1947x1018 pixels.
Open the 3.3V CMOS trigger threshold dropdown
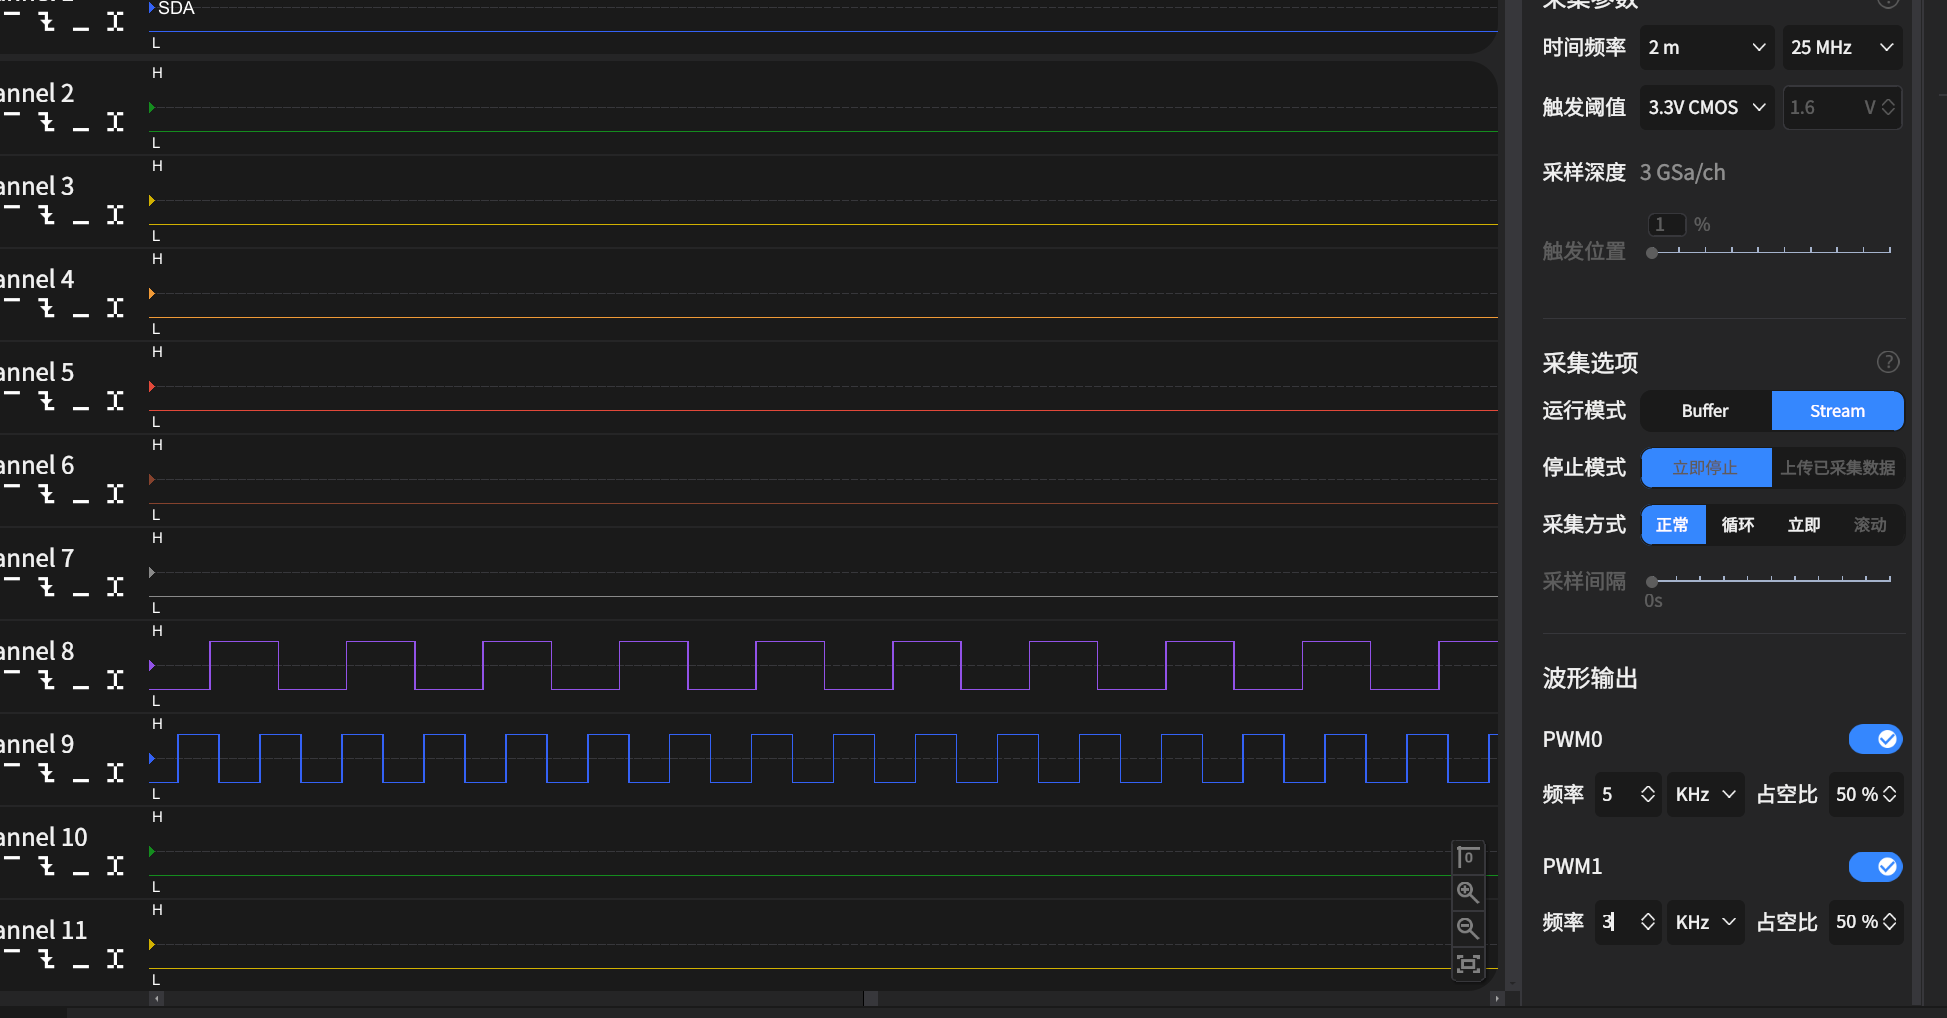(1706, 107)
